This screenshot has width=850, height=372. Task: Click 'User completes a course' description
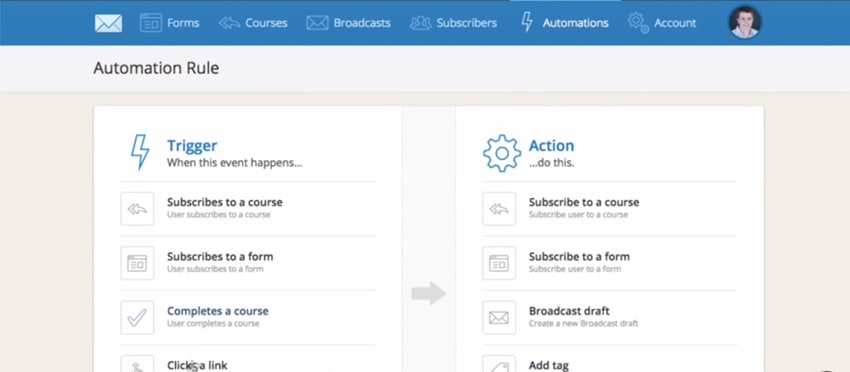[213, 324]
